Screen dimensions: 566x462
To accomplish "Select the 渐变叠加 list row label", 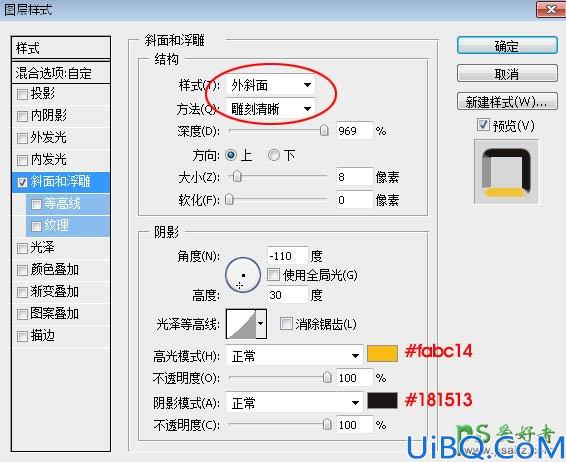I will (55, 292).
